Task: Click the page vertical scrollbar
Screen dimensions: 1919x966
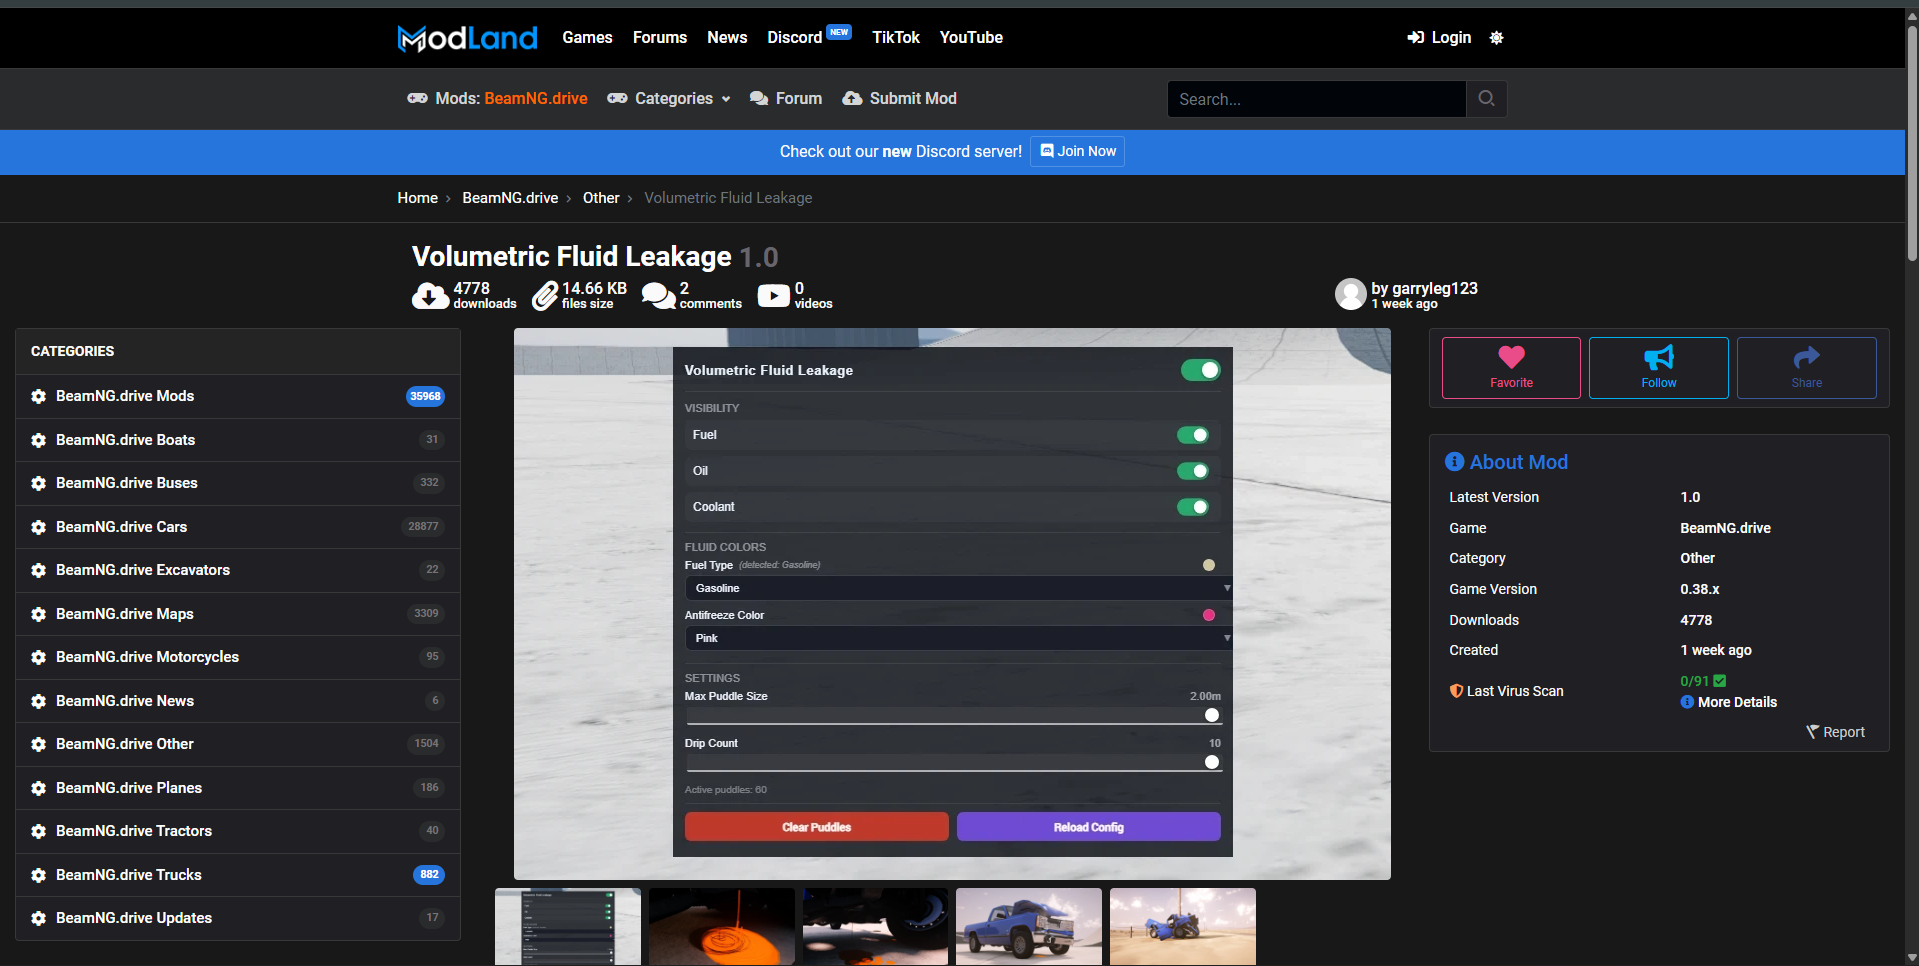Action: (x=1912, y=145)
